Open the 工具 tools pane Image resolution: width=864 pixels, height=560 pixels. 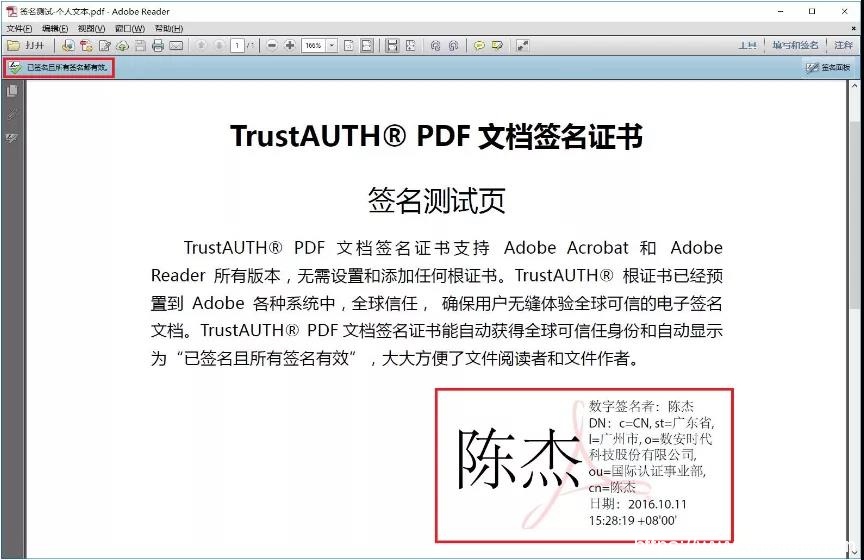(x=747, y=45)
